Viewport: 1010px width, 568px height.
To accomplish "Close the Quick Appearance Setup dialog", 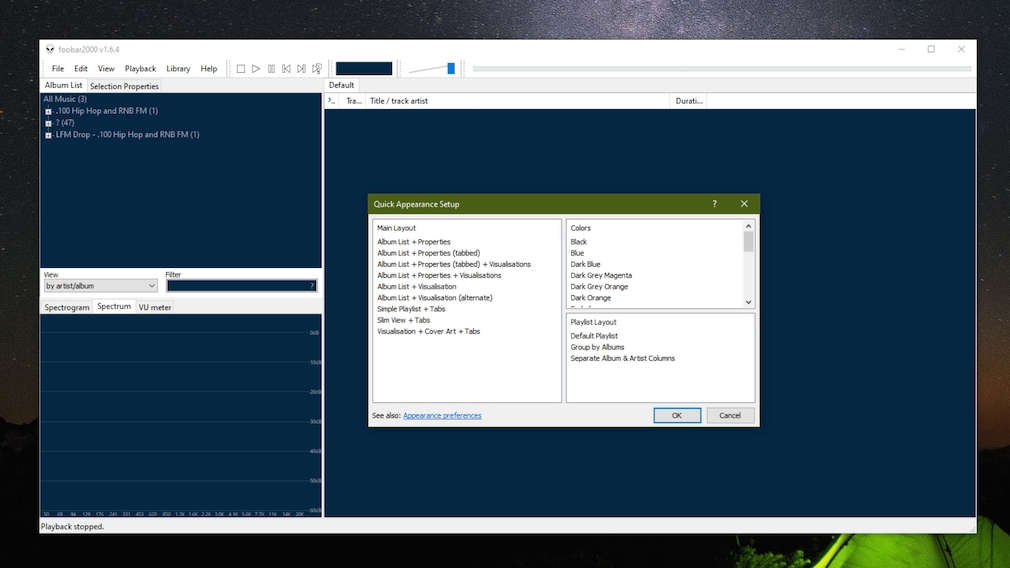I will (744, 204).
